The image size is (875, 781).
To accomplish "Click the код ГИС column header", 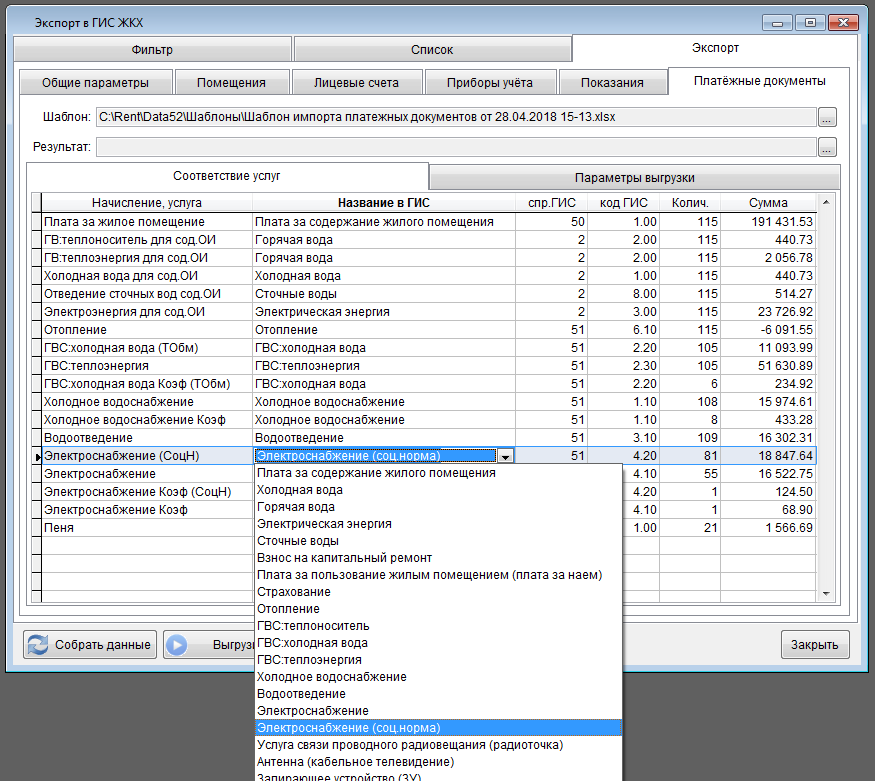I will point(624,203).
